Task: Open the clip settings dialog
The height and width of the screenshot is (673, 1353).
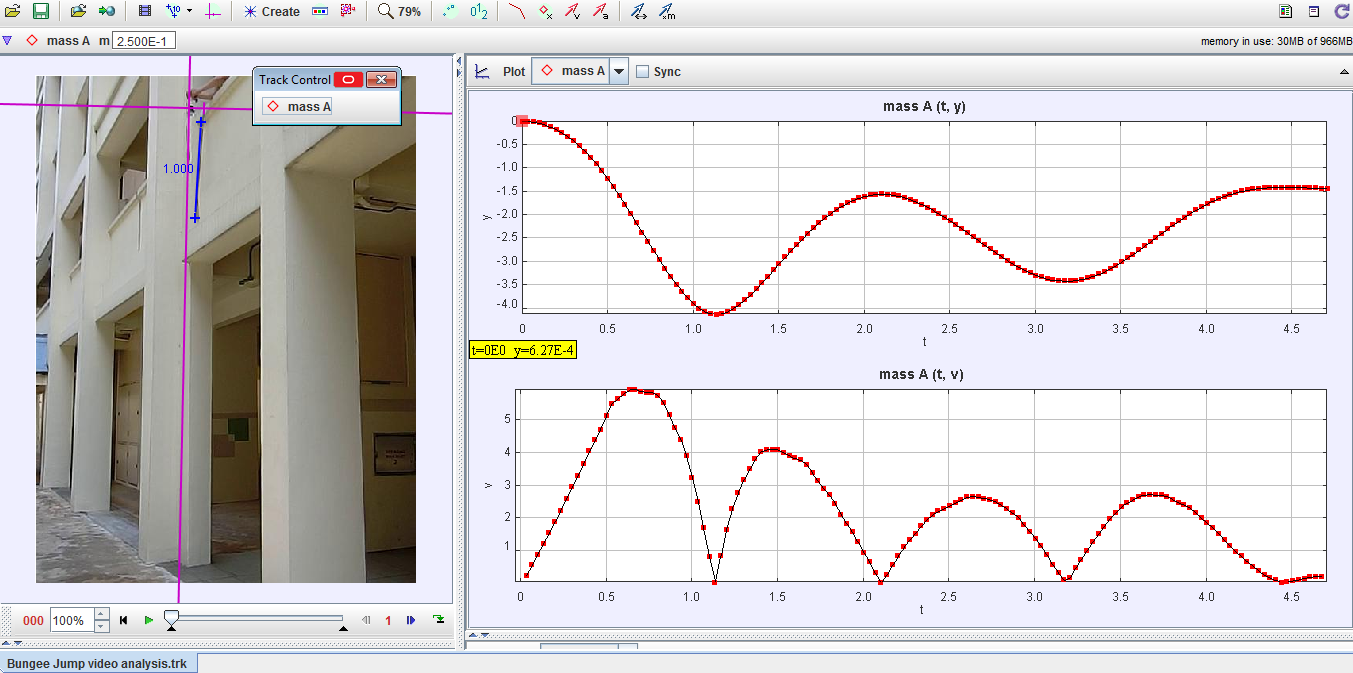Action: tap(143, 11)
